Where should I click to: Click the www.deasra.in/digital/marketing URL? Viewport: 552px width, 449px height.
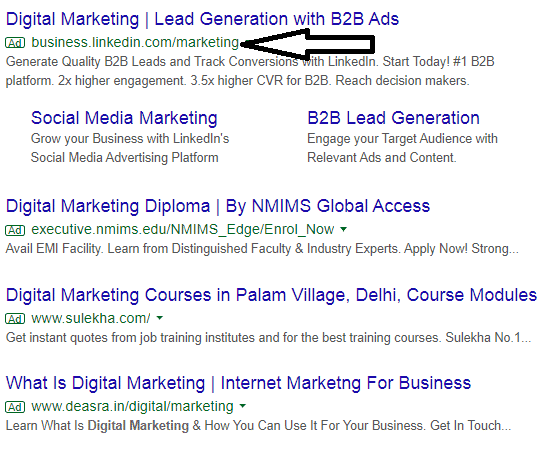pyautogui.click(x=132, y=407)
